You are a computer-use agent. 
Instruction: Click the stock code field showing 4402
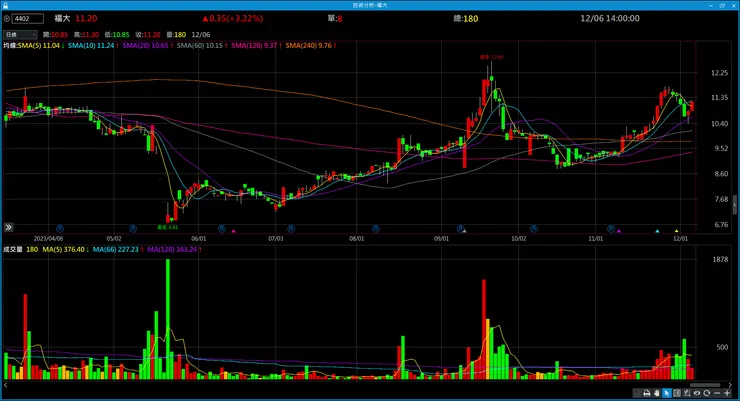(27, 19)
